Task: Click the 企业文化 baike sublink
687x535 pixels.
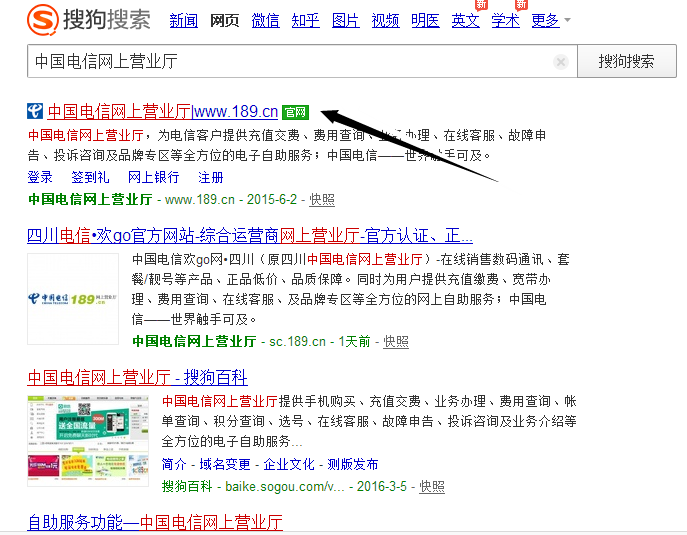Action: 289,464
